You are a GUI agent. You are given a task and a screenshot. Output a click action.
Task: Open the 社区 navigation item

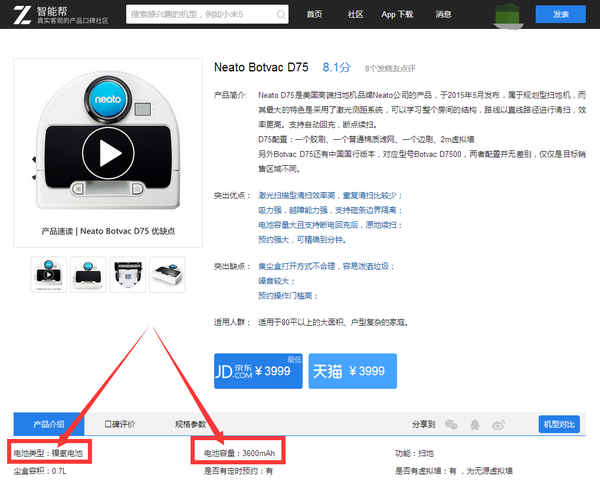click(355, 15)
